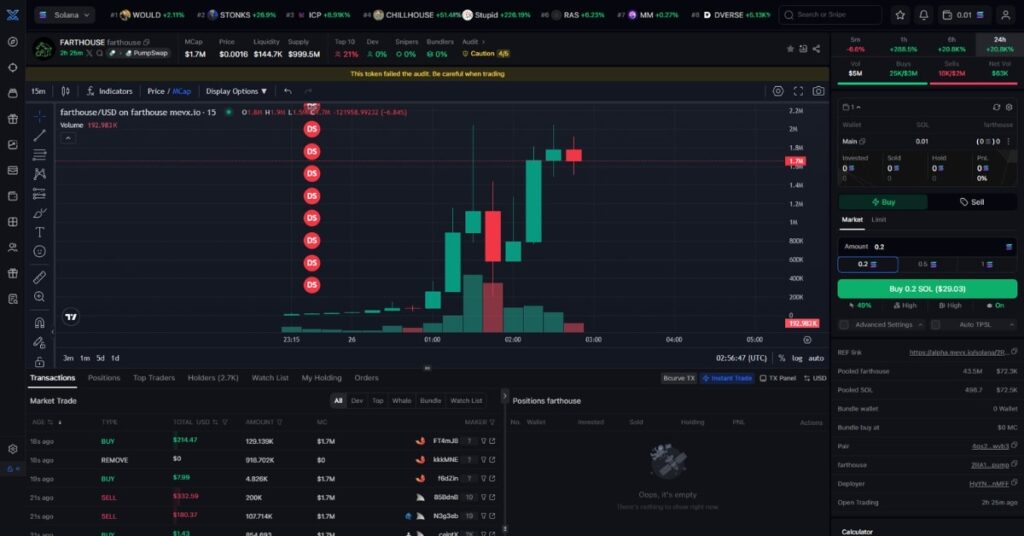The width and height of the screenshot is (1024, 536).
Task: Refresh the wallet panel
Action: (996, 107)
